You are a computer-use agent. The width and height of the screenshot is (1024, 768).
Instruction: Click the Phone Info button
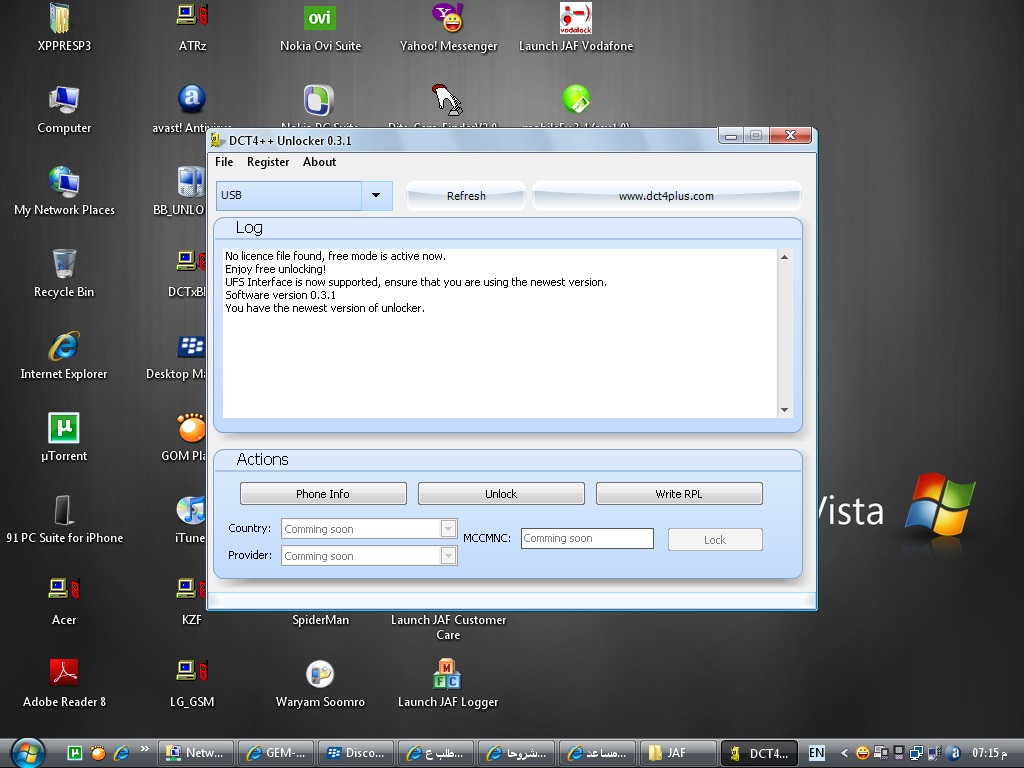[323, 494]
